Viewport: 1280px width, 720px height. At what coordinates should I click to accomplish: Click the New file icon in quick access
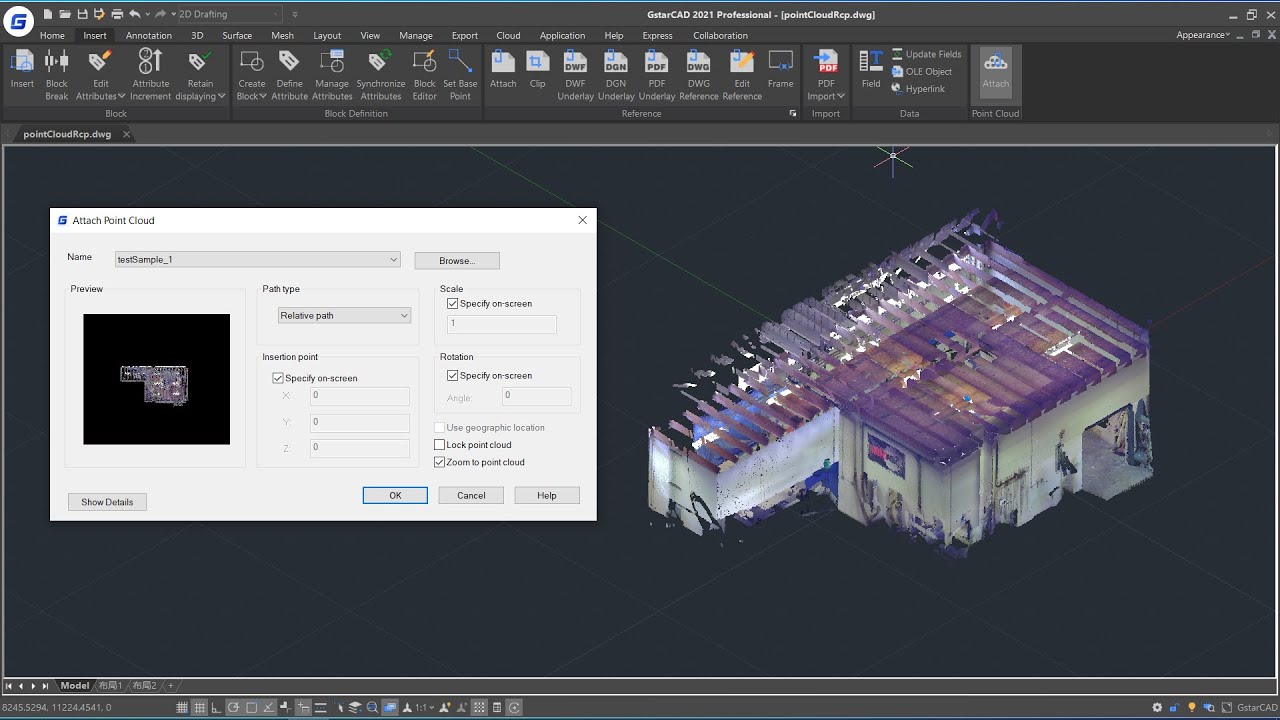pos(48,14)
